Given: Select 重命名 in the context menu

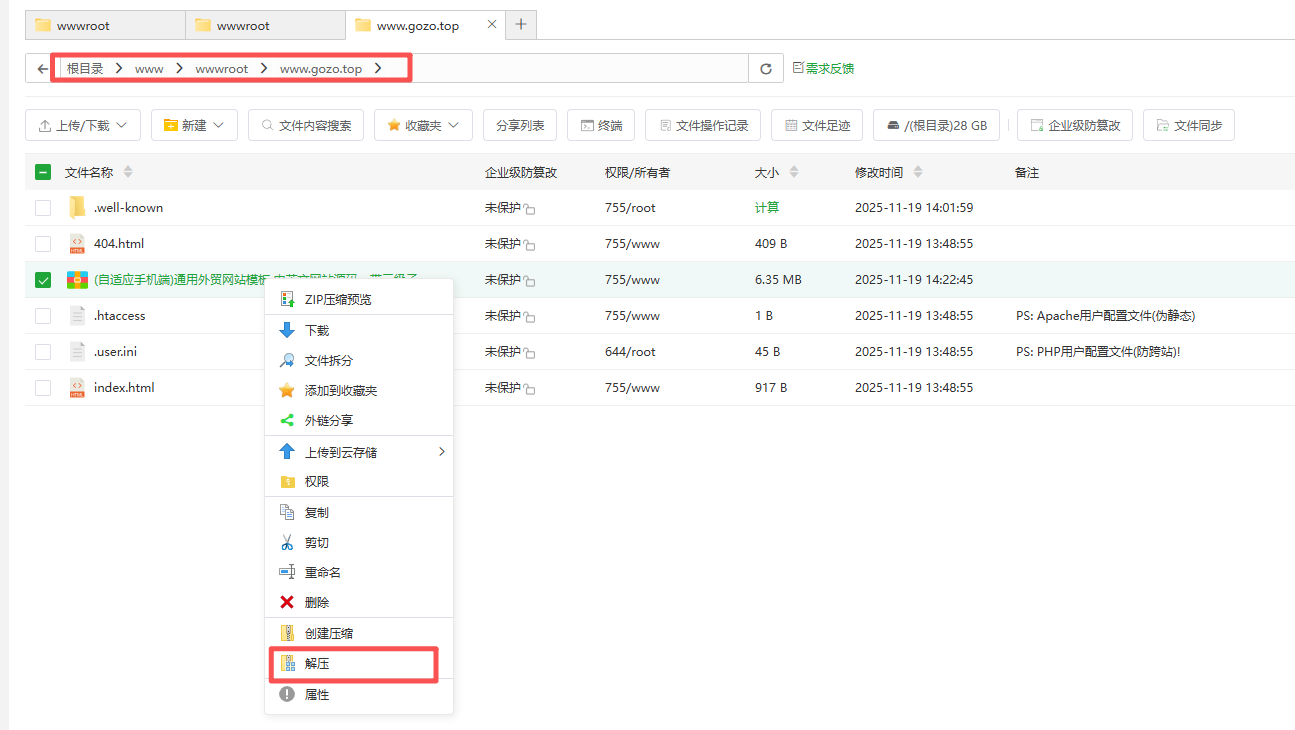Looking at the screenshot, I should [x=322, y=573].
